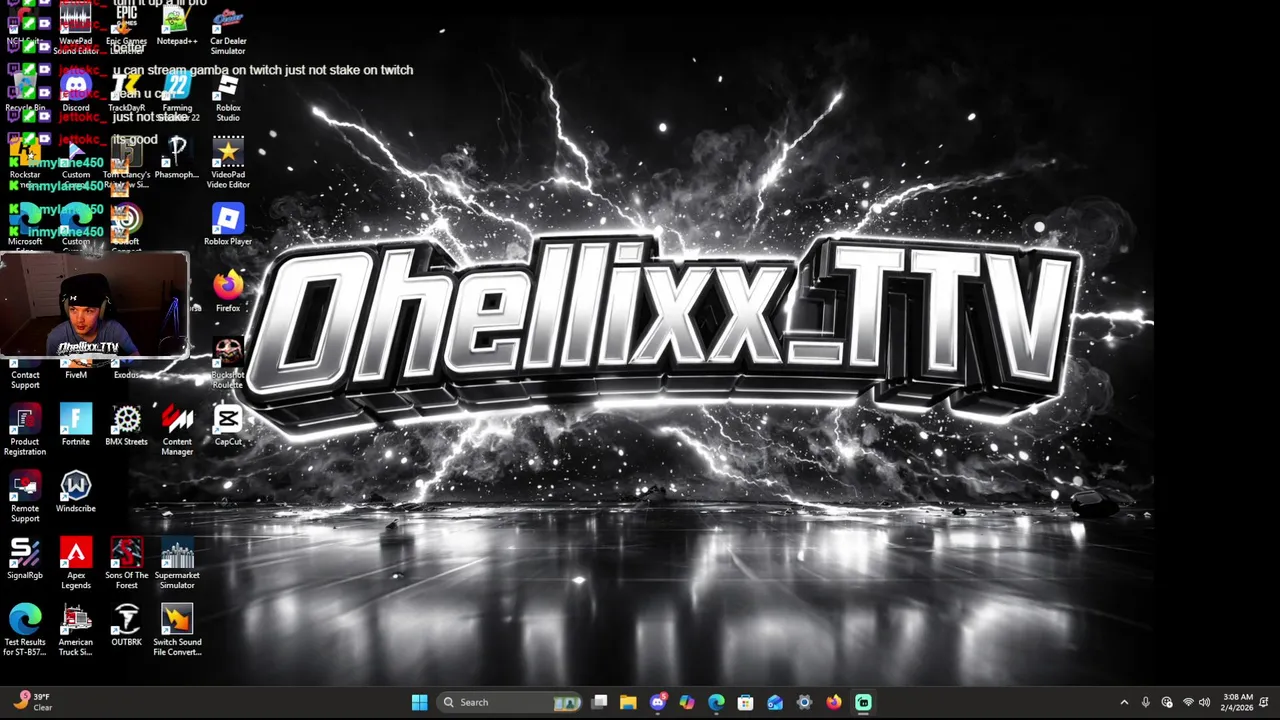Launch Phasmophobia desktop shortcut
The height and width of the screenshot is (720, 1280).
(x=177, y=158)
